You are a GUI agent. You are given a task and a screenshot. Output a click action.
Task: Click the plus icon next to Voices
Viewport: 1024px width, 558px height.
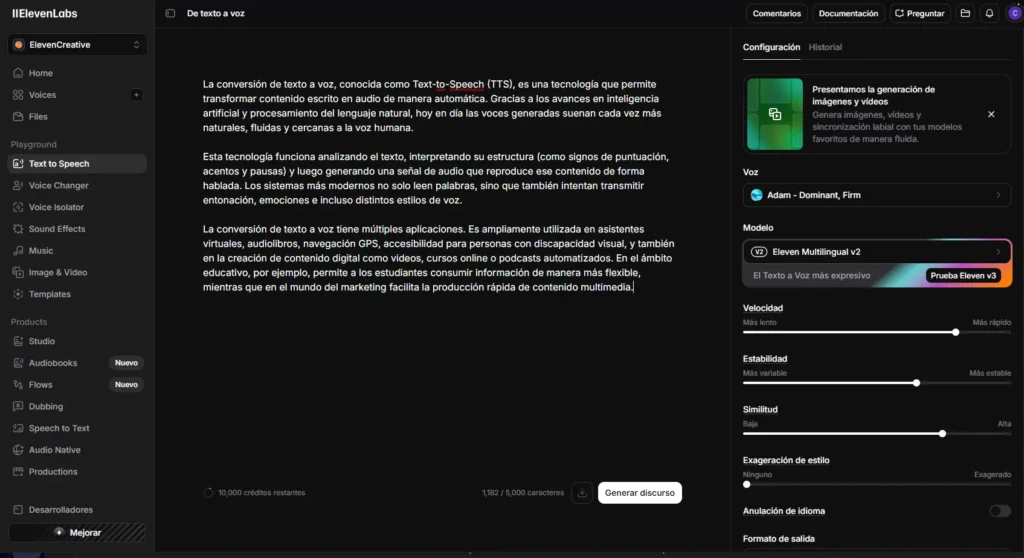point(136,95)
